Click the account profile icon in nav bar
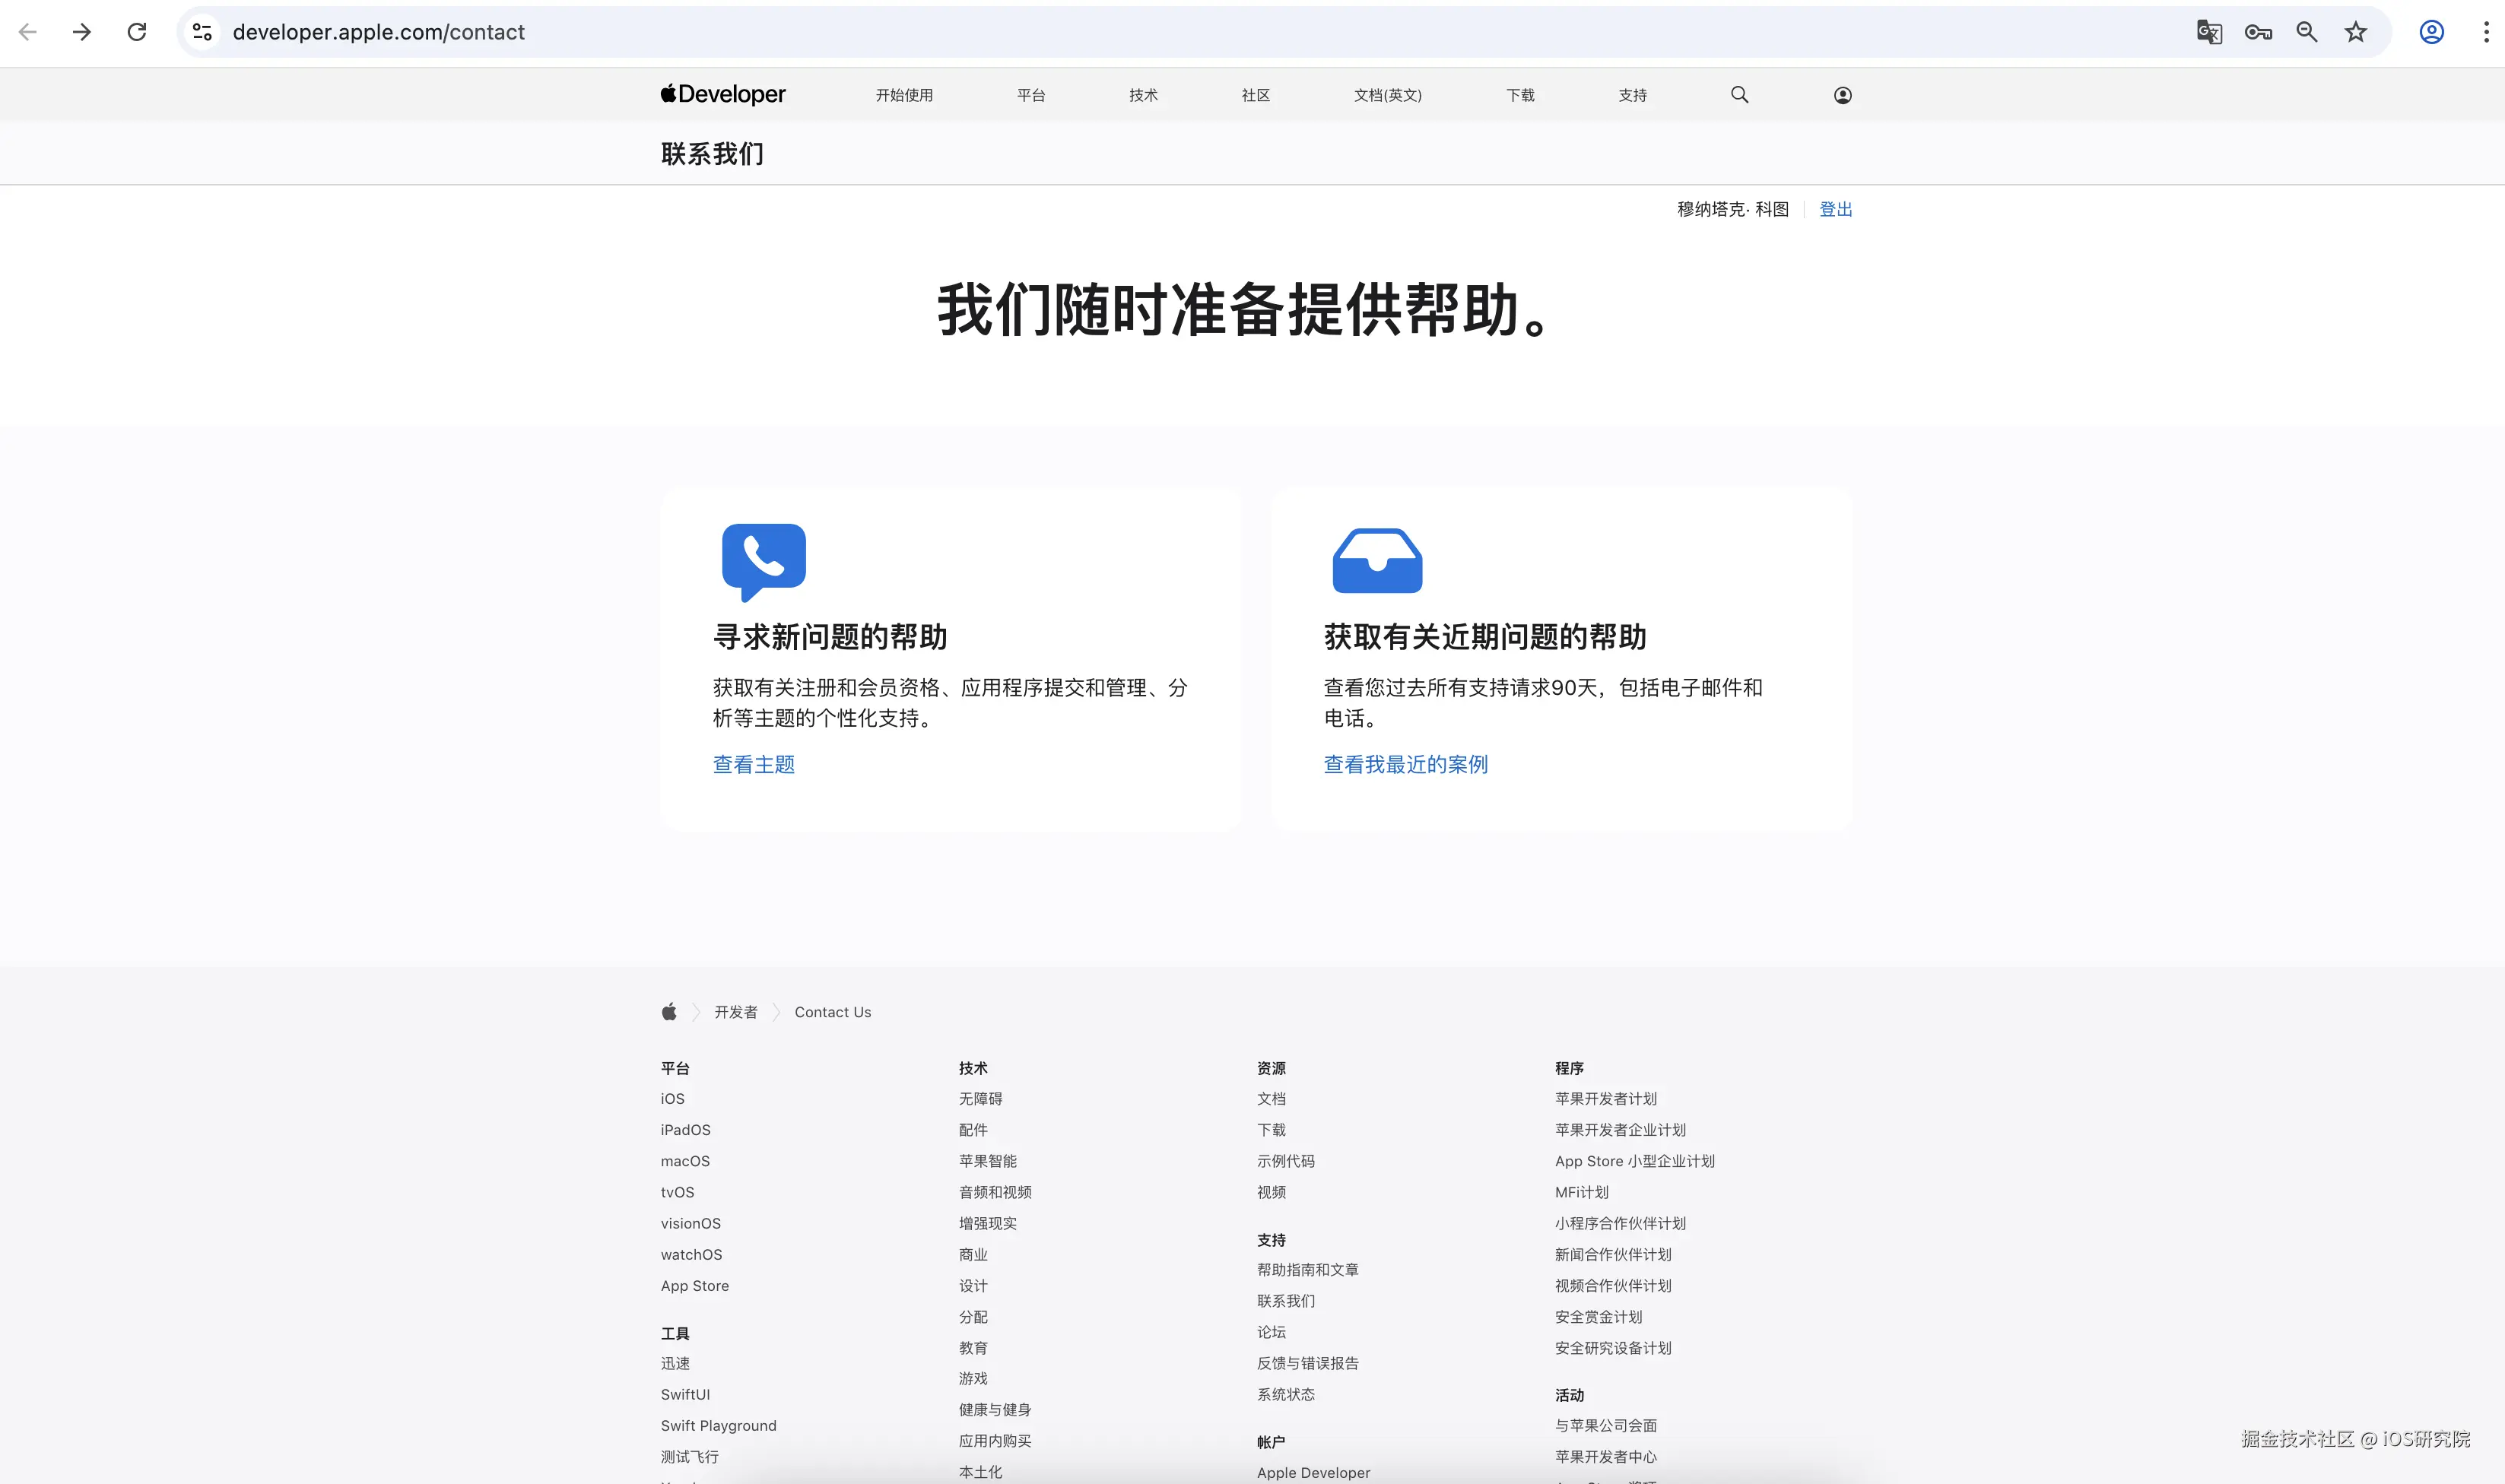The width and height of the screenshot is (2505, 1484). pos(1842,95)
